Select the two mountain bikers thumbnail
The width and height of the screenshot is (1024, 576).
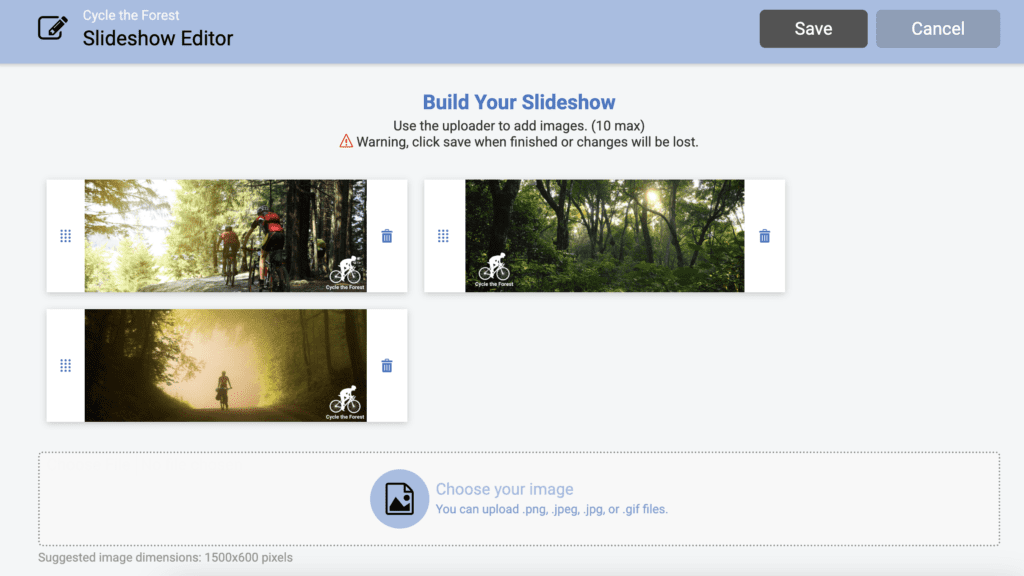point(225,236)
